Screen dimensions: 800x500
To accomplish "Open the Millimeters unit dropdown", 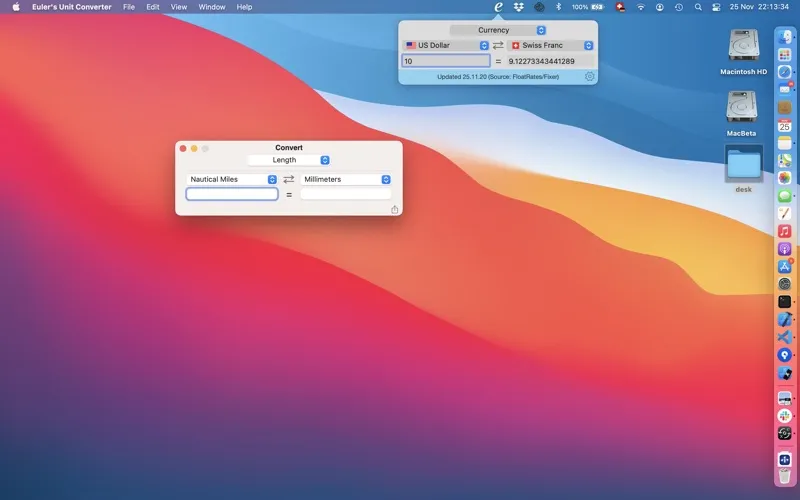I will [346, 179].
